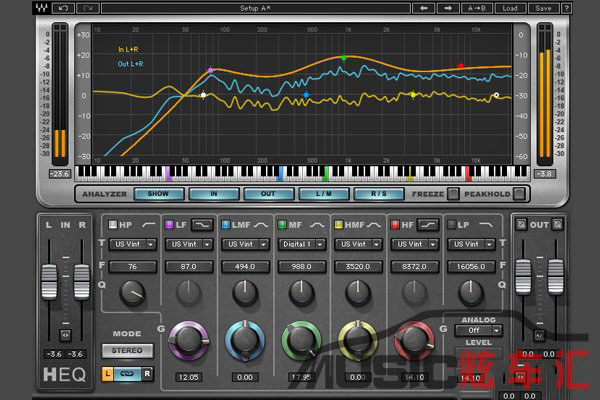Select analyzer L/M channel
The height and width of the screenshot is (400, 600).
pyautogui.click(x=324, y=194)
